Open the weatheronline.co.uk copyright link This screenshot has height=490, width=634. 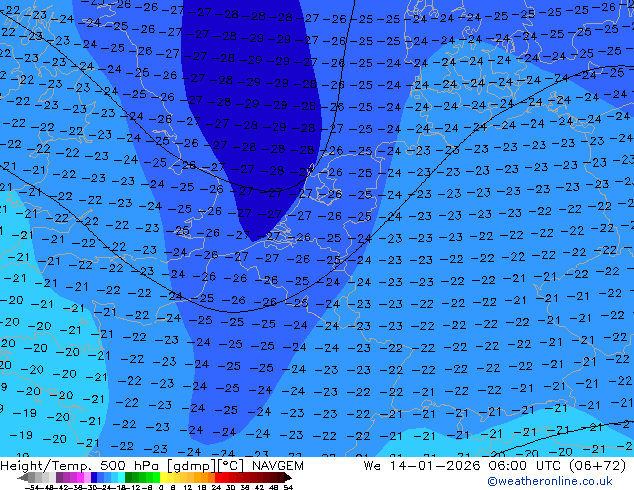point(549,481)
